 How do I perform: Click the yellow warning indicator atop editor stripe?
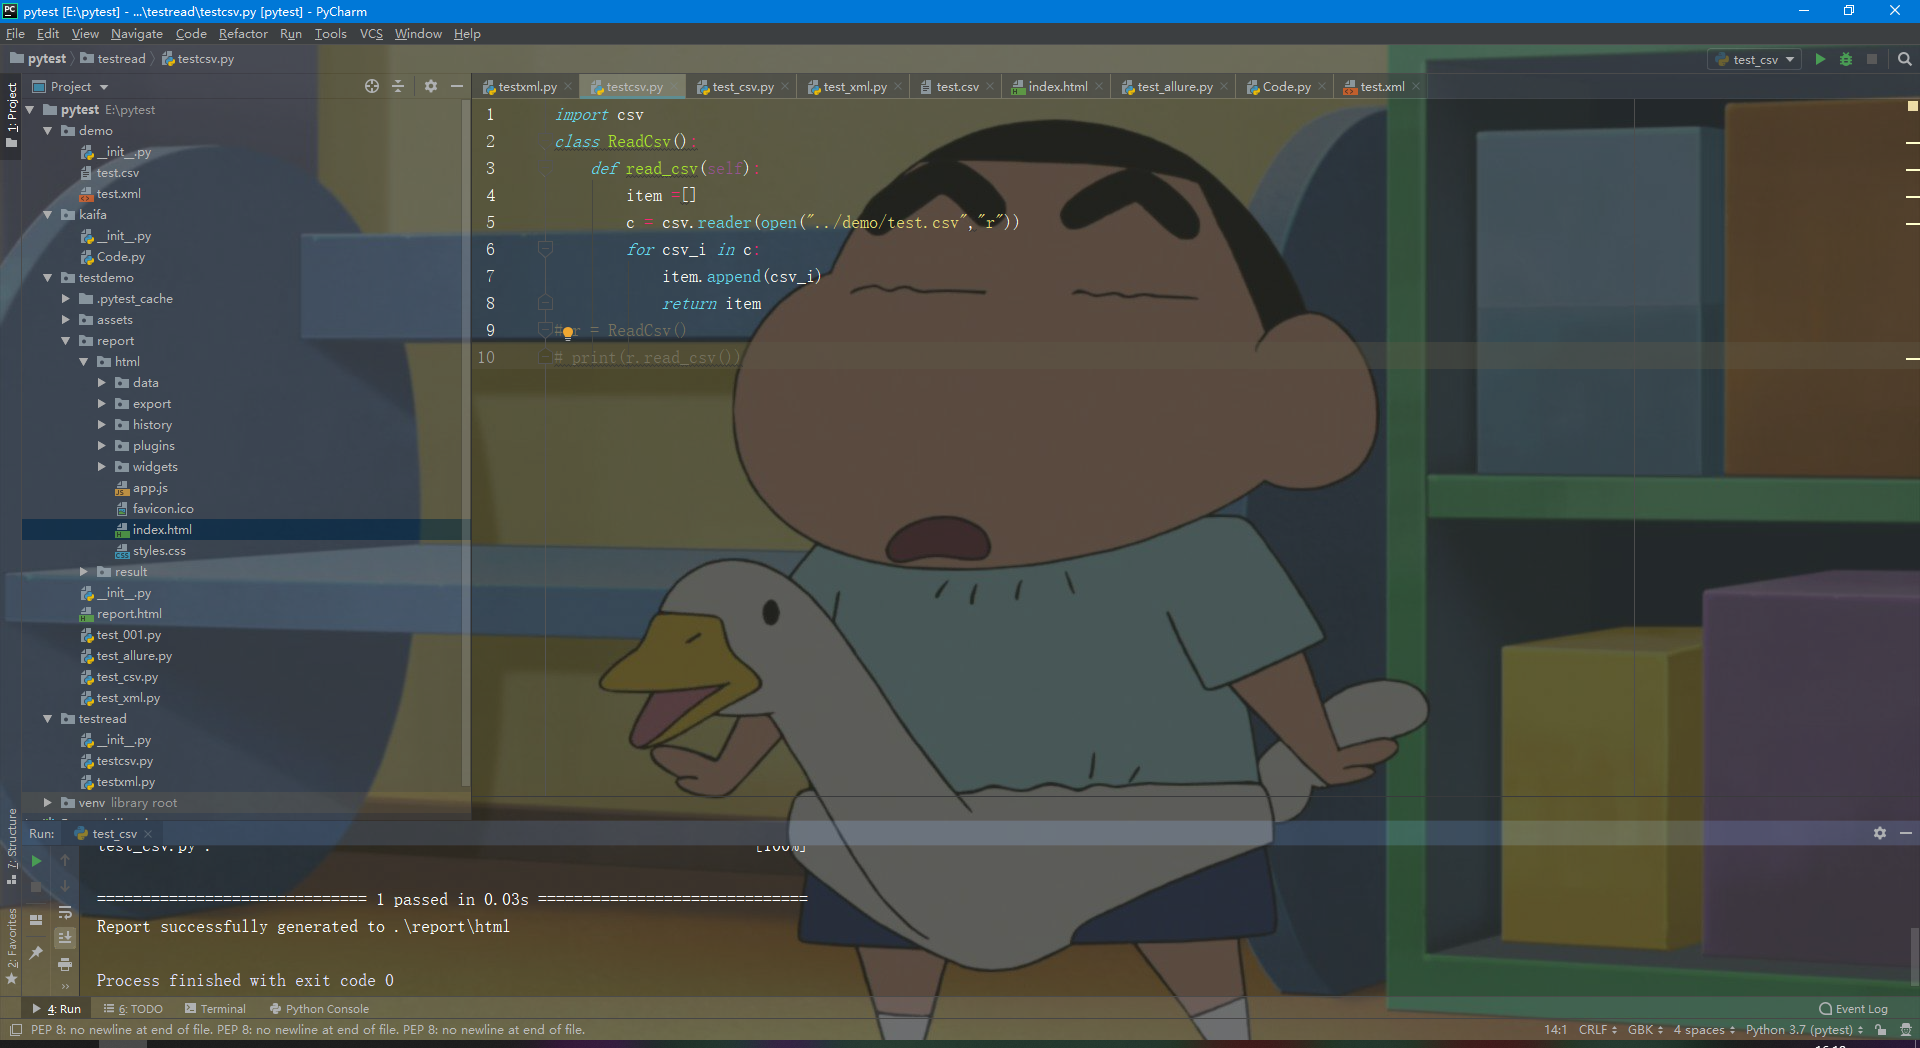tap(1912, 105)
